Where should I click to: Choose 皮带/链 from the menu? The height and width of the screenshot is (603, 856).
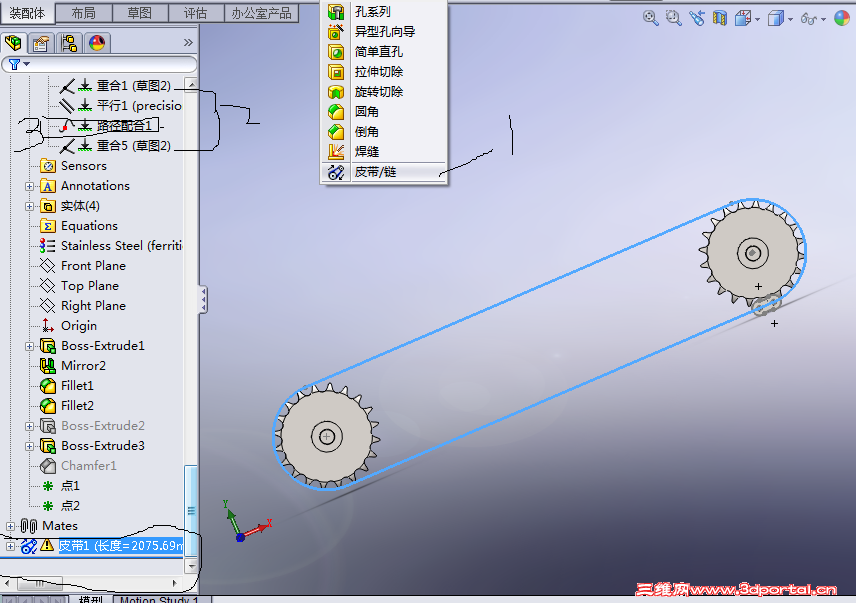pos(384,172)
